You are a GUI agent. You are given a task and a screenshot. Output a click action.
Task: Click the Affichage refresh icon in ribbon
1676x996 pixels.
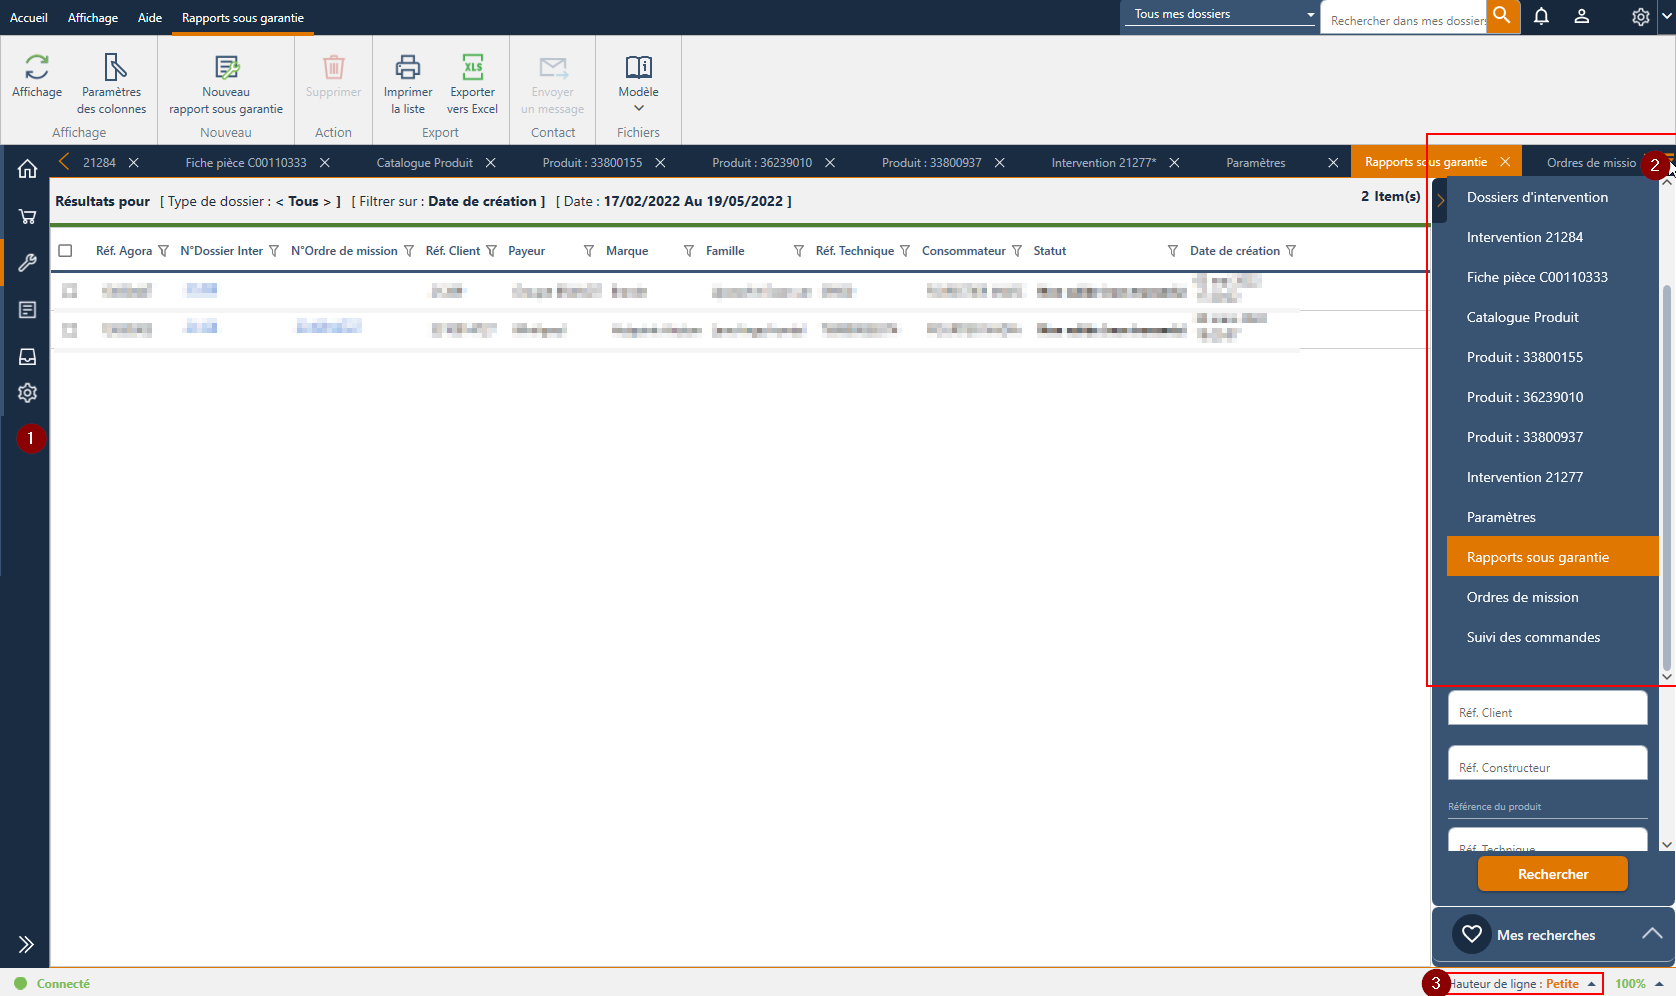click(x=37, y=68)
